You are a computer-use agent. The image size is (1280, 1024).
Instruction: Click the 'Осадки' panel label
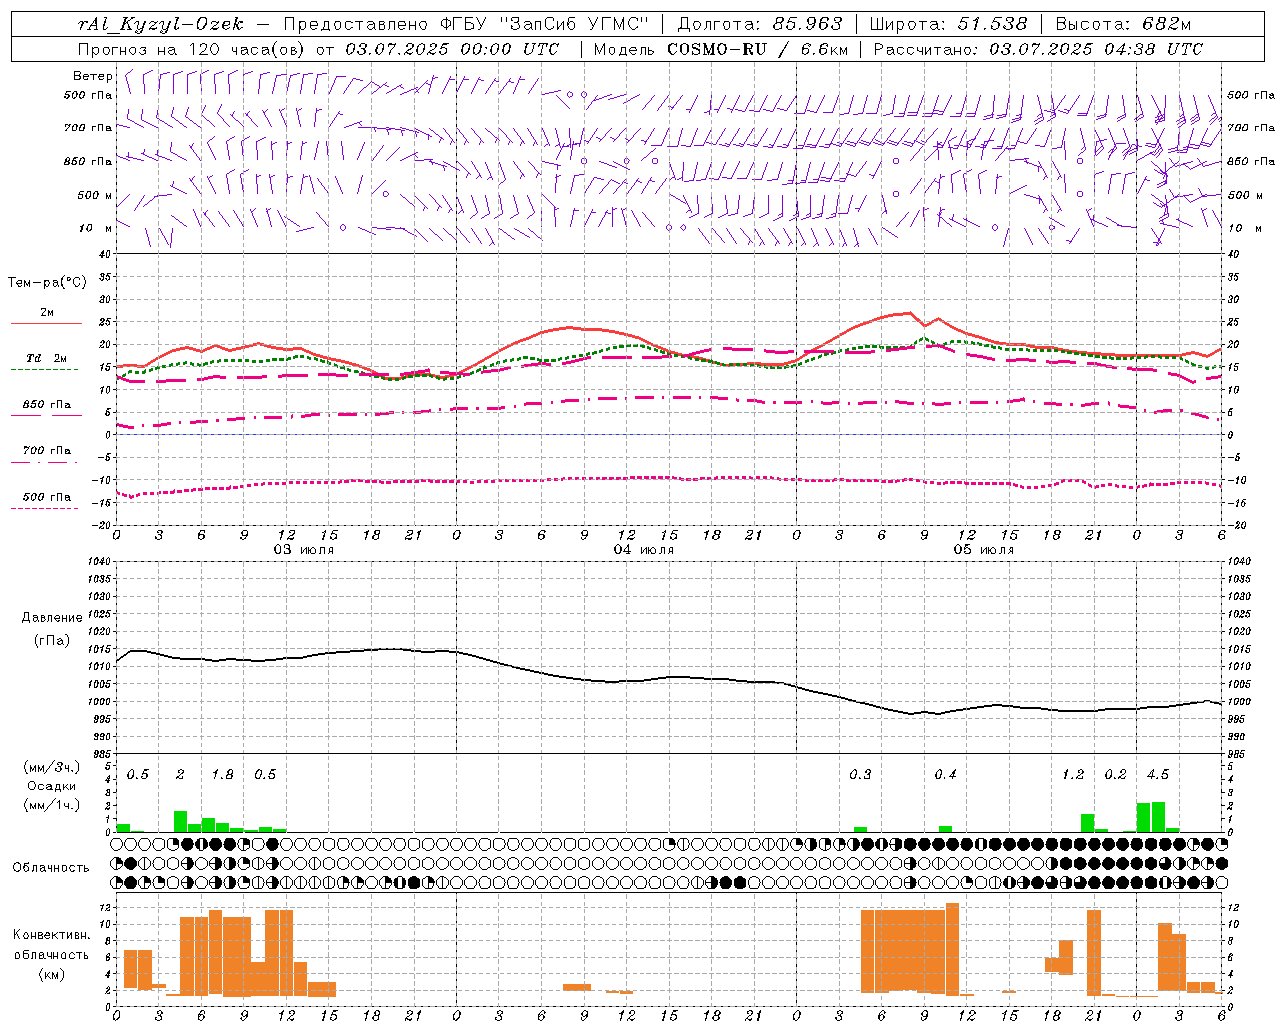[51, 786]
